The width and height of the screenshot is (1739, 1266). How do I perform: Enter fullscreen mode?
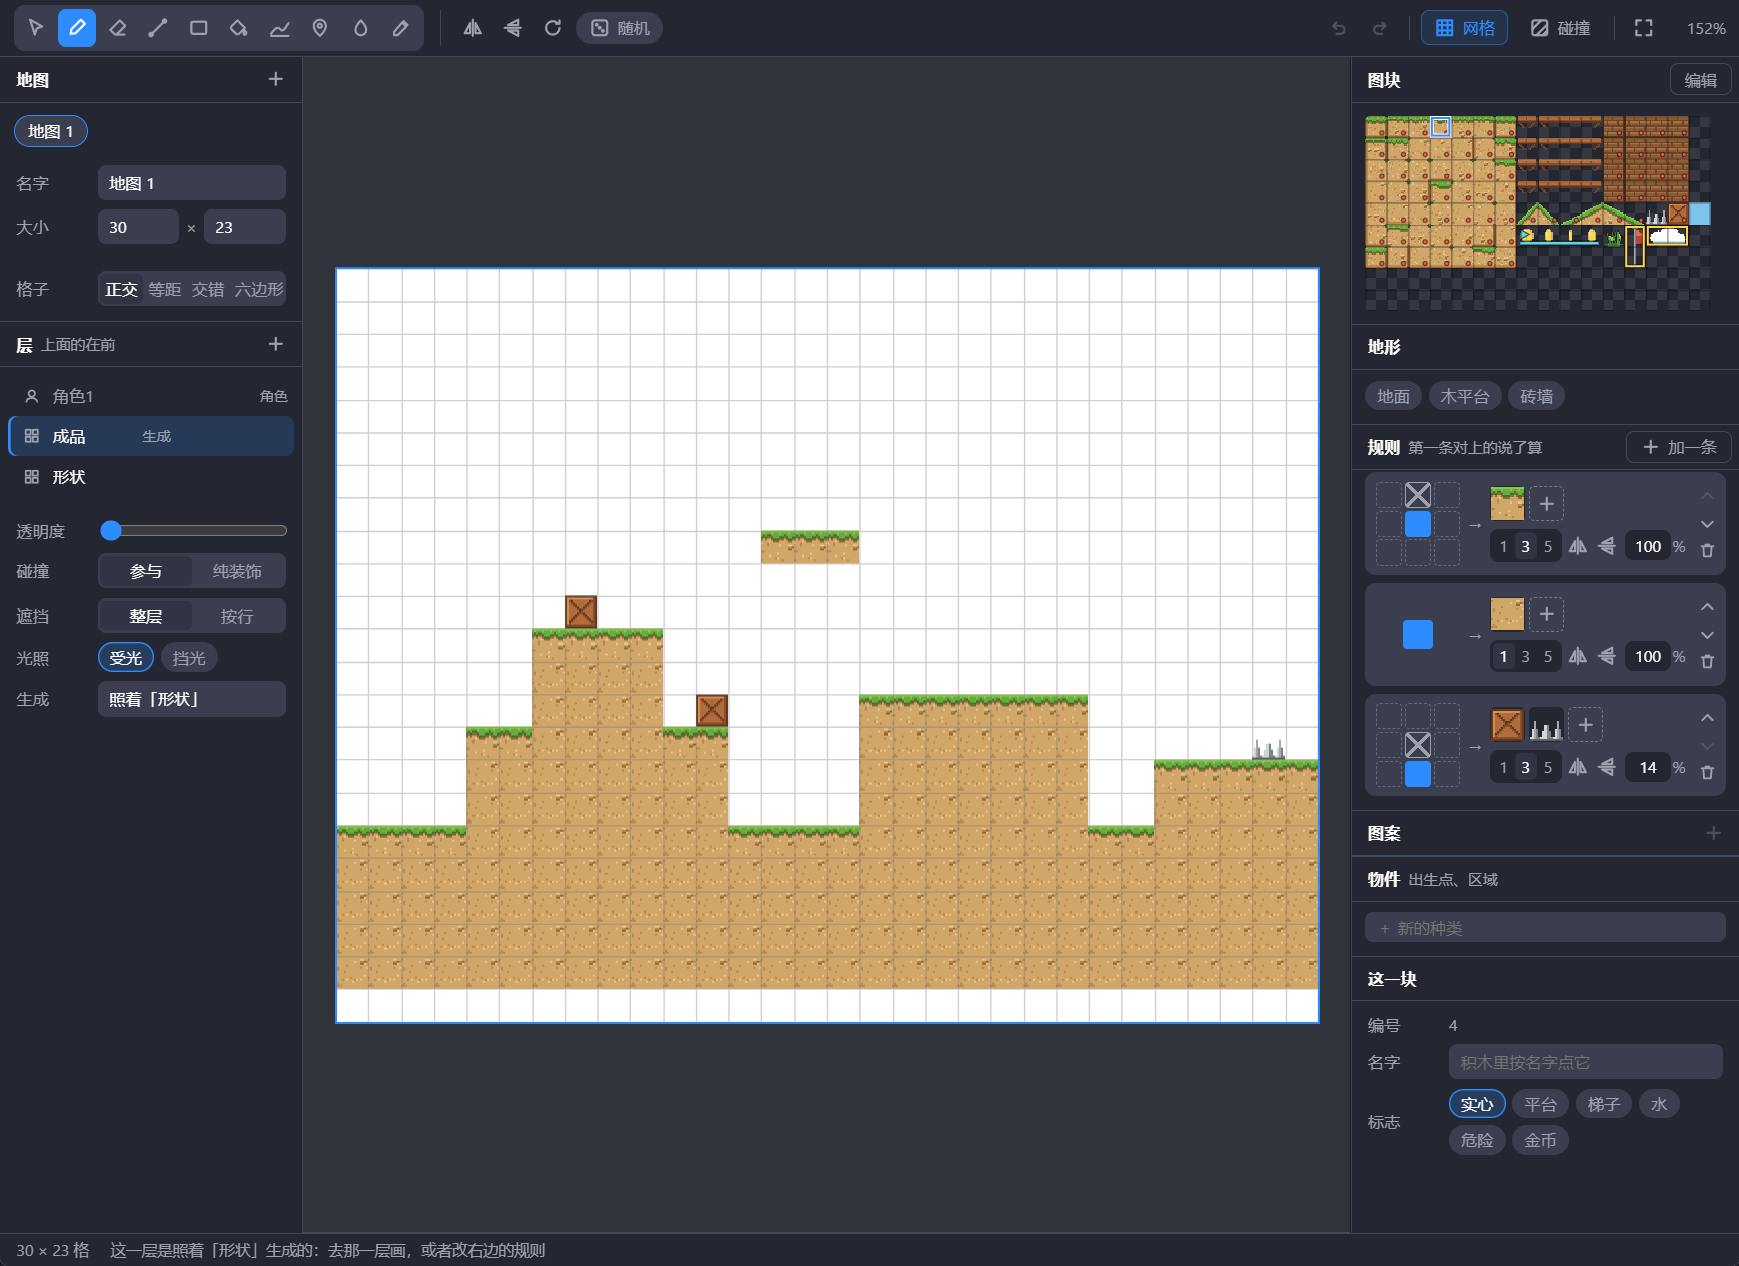pos(1643,28)
